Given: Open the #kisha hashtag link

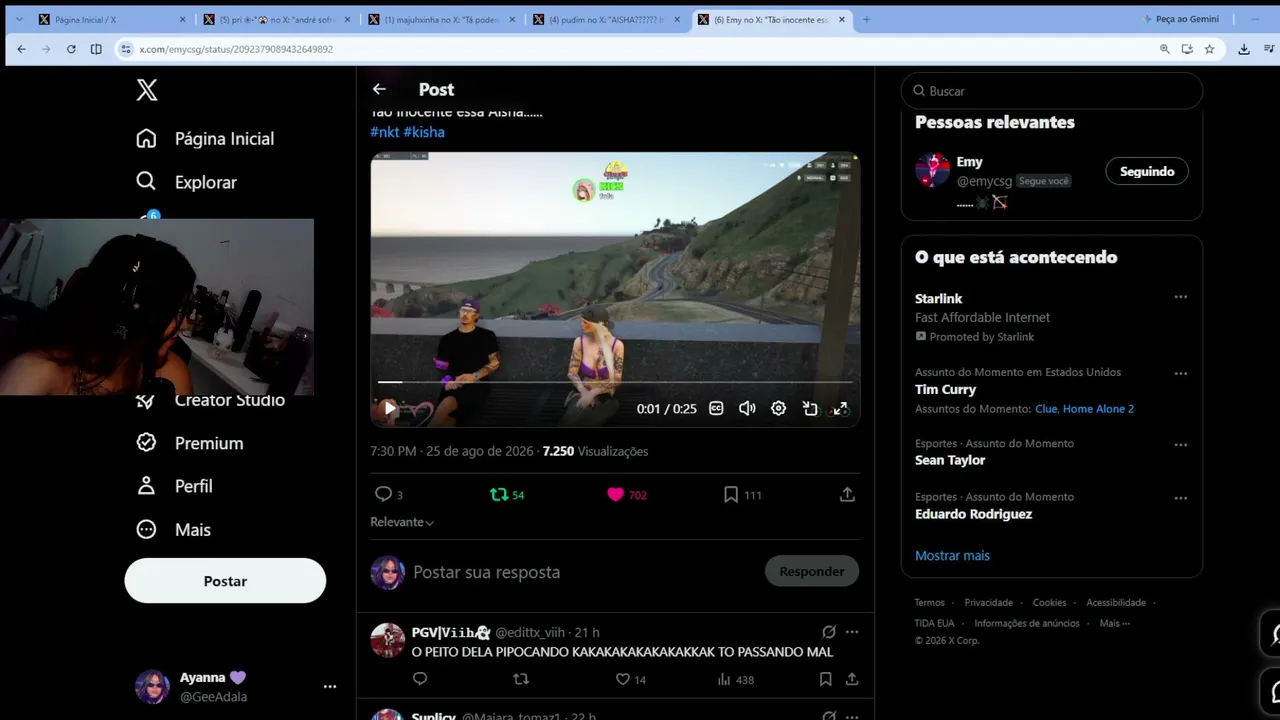Looking at the screenshot, I should 424,132.
